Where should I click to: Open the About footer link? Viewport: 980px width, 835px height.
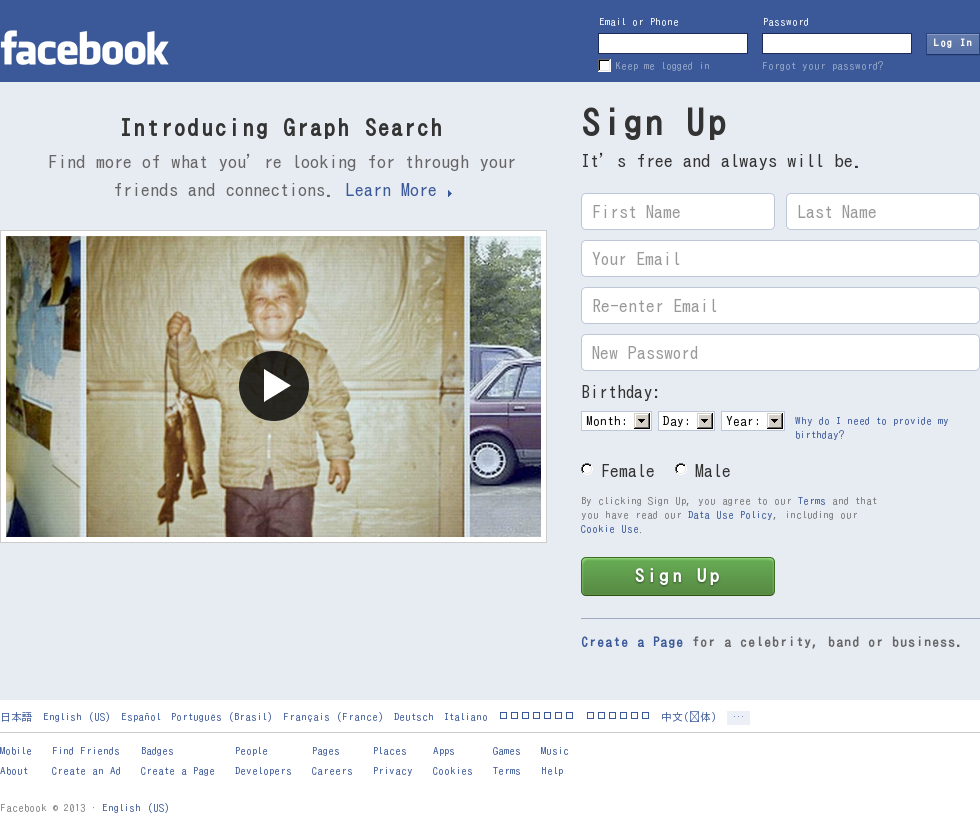(14, 771)
